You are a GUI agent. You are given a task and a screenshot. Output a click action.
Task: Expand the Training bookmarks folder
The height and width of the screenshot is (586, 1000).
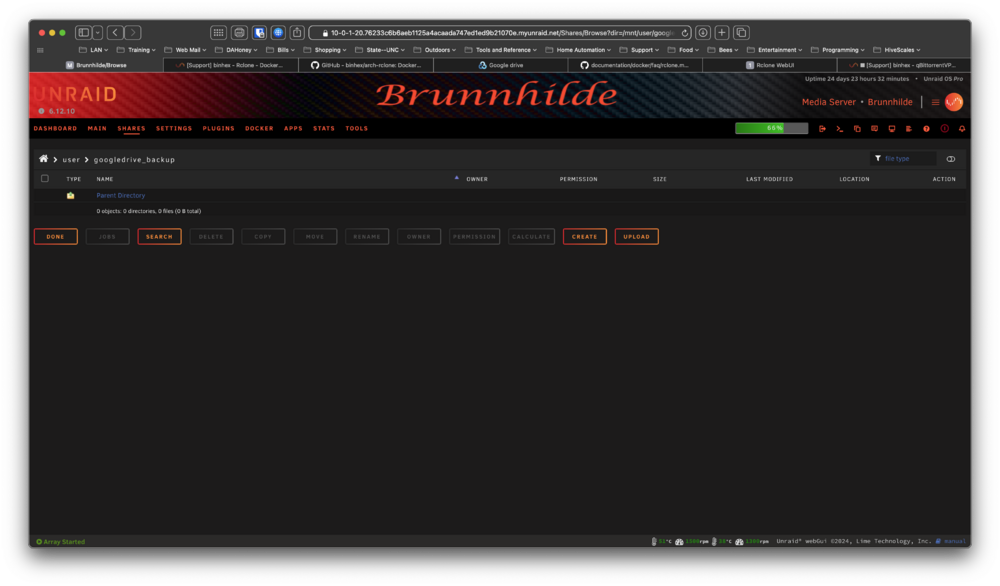[x=136, y=50]
